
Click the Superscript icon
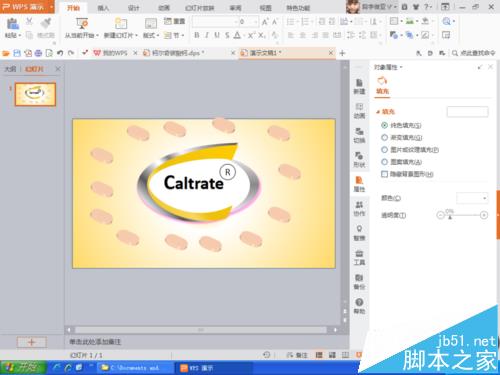point(251,35)
